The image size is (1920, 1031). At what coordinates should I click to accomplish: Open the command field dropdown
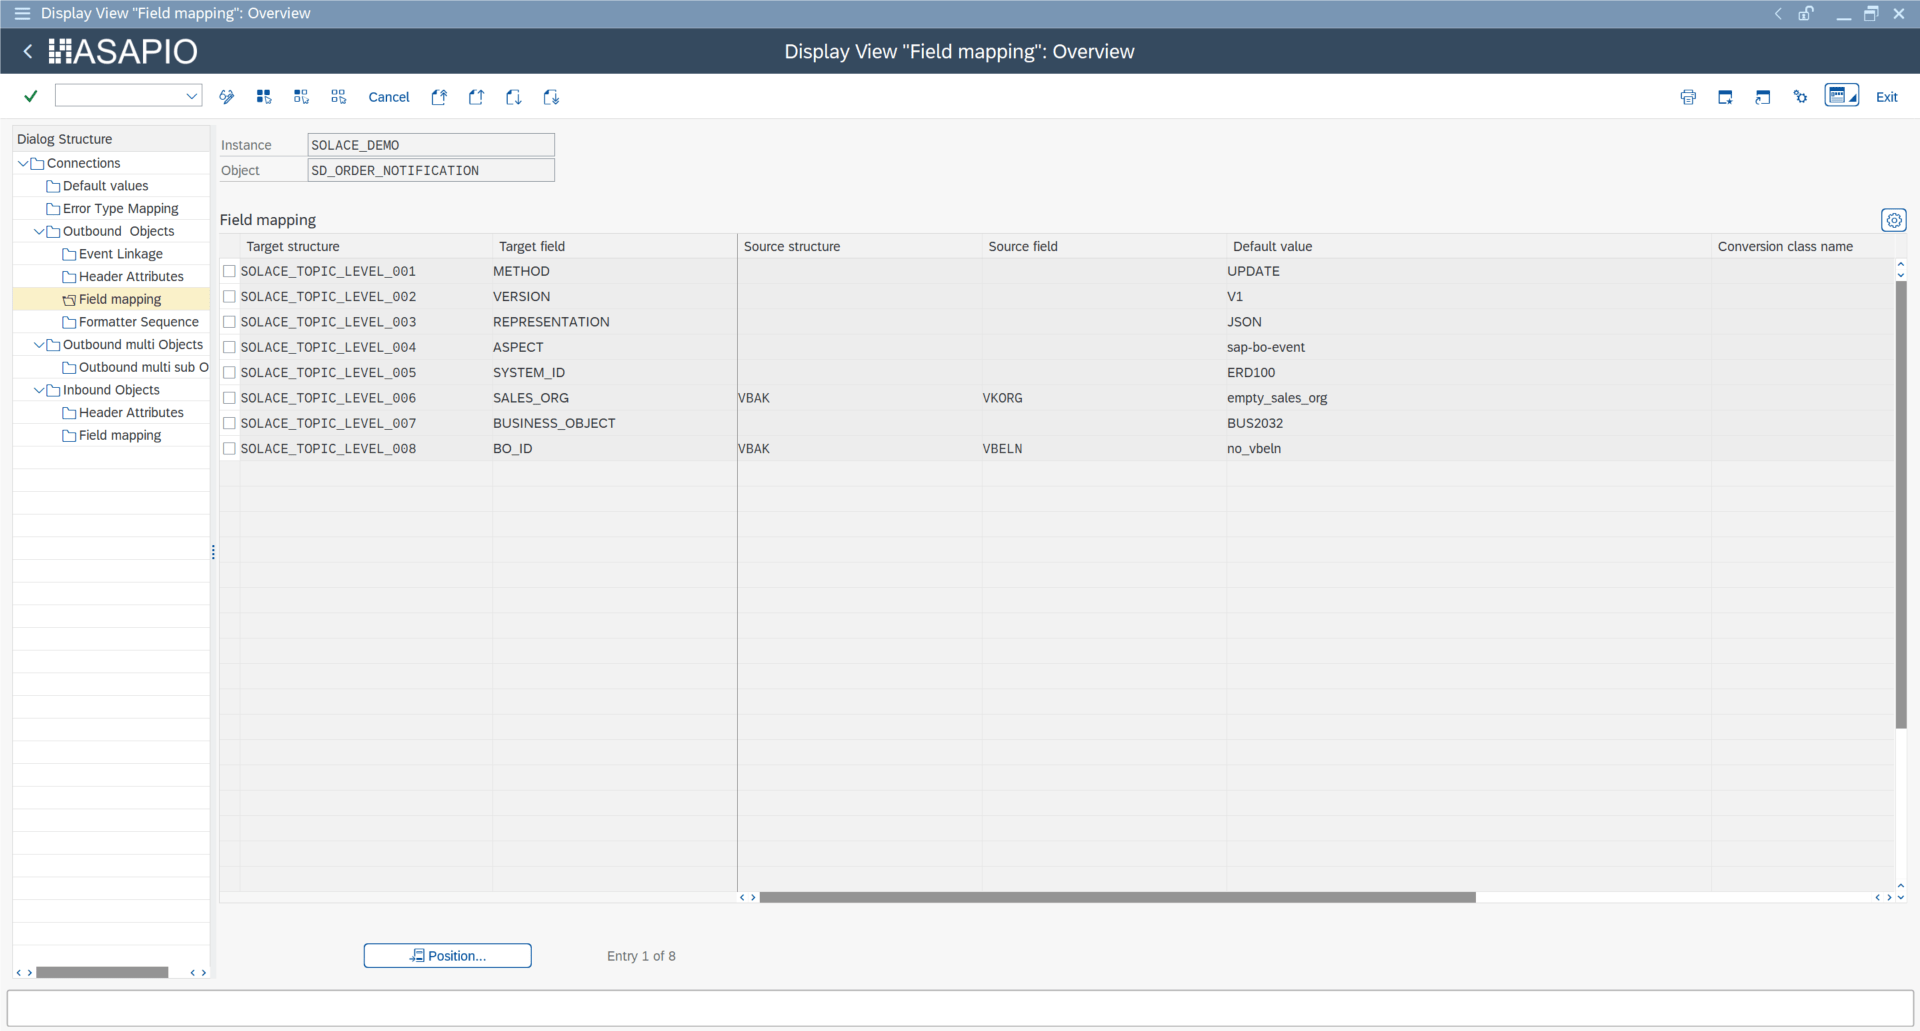point(191,96)
